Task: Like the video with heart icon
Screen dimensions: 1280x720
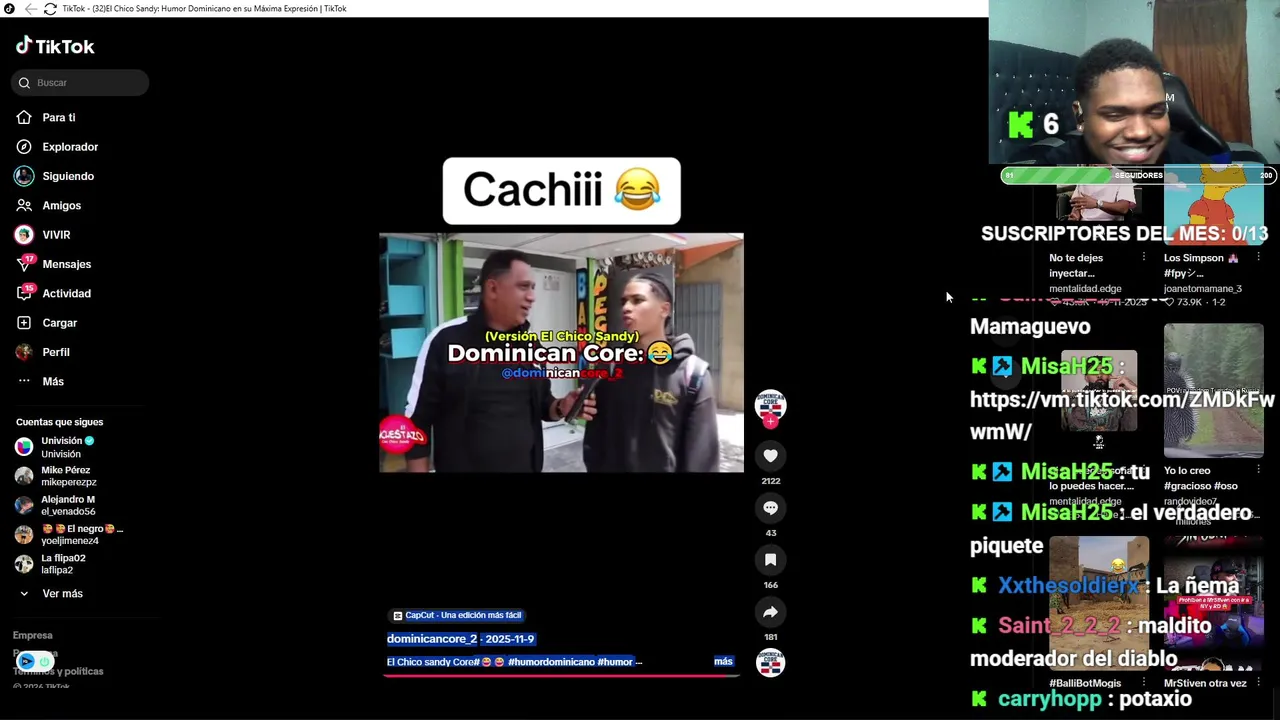Action: [770, 456]
